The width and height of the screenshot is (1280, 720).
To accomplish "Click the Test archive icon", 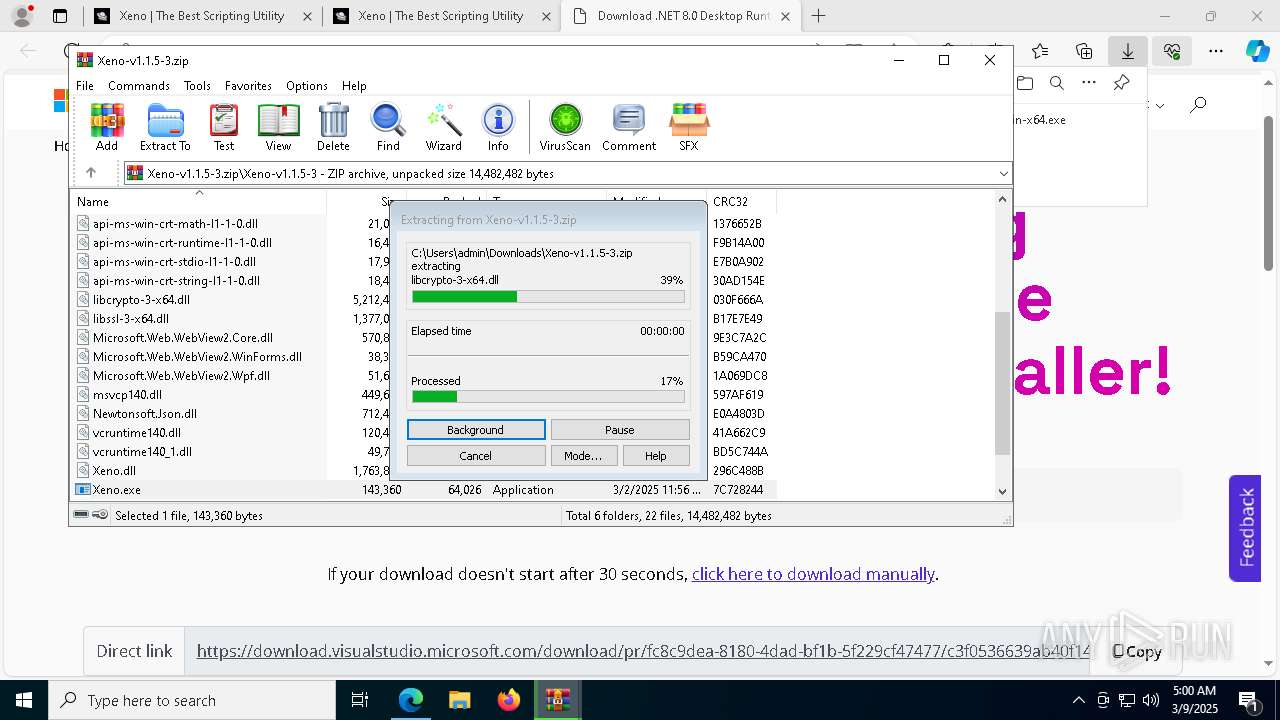I will pos(224,127).
